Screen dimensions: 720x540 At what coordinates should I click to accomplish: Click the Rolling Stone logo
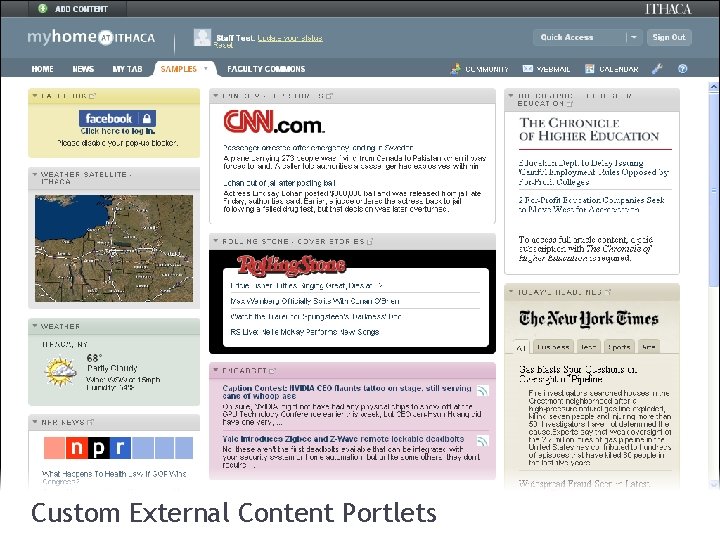click(x=291, y=265)
